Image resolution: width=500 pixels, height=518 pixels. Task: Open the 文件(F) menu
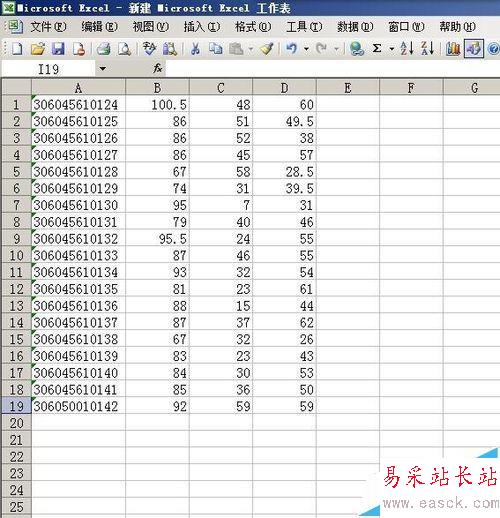[x=48, y=27]
